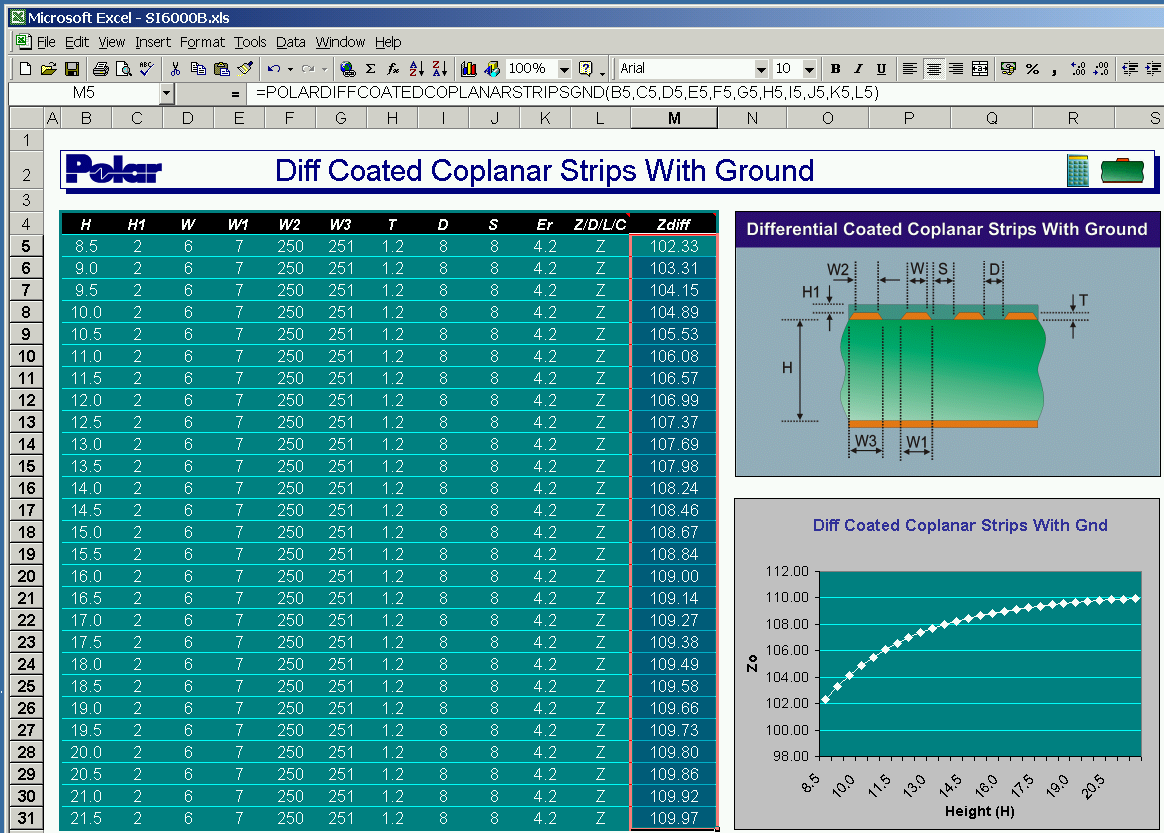Open the Data menu
This screenshot has height=833, width=1164.
coord(291,42)
